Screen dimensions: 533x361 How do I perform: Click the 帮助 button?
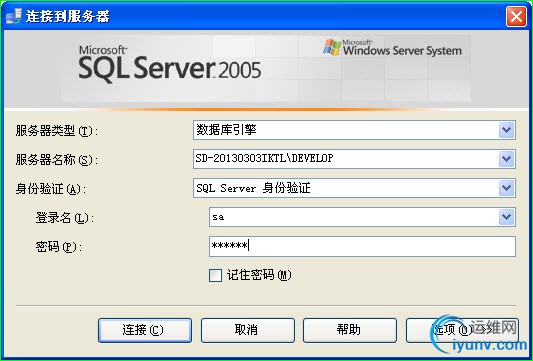click(350, 330)
